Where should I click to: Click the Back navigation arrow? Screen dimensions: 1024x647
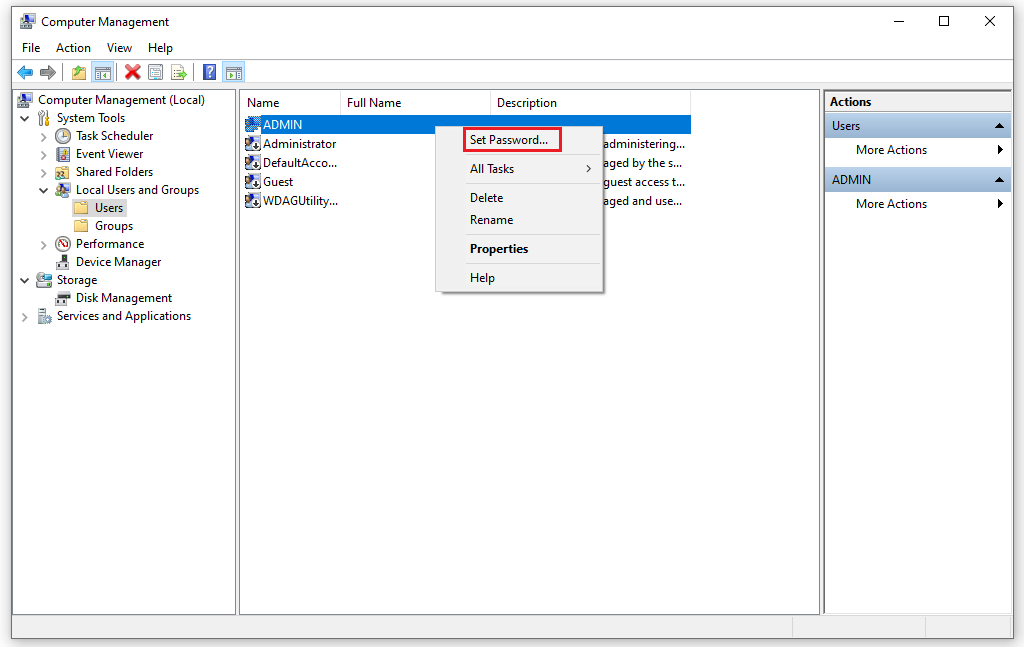tap(24, 71)
